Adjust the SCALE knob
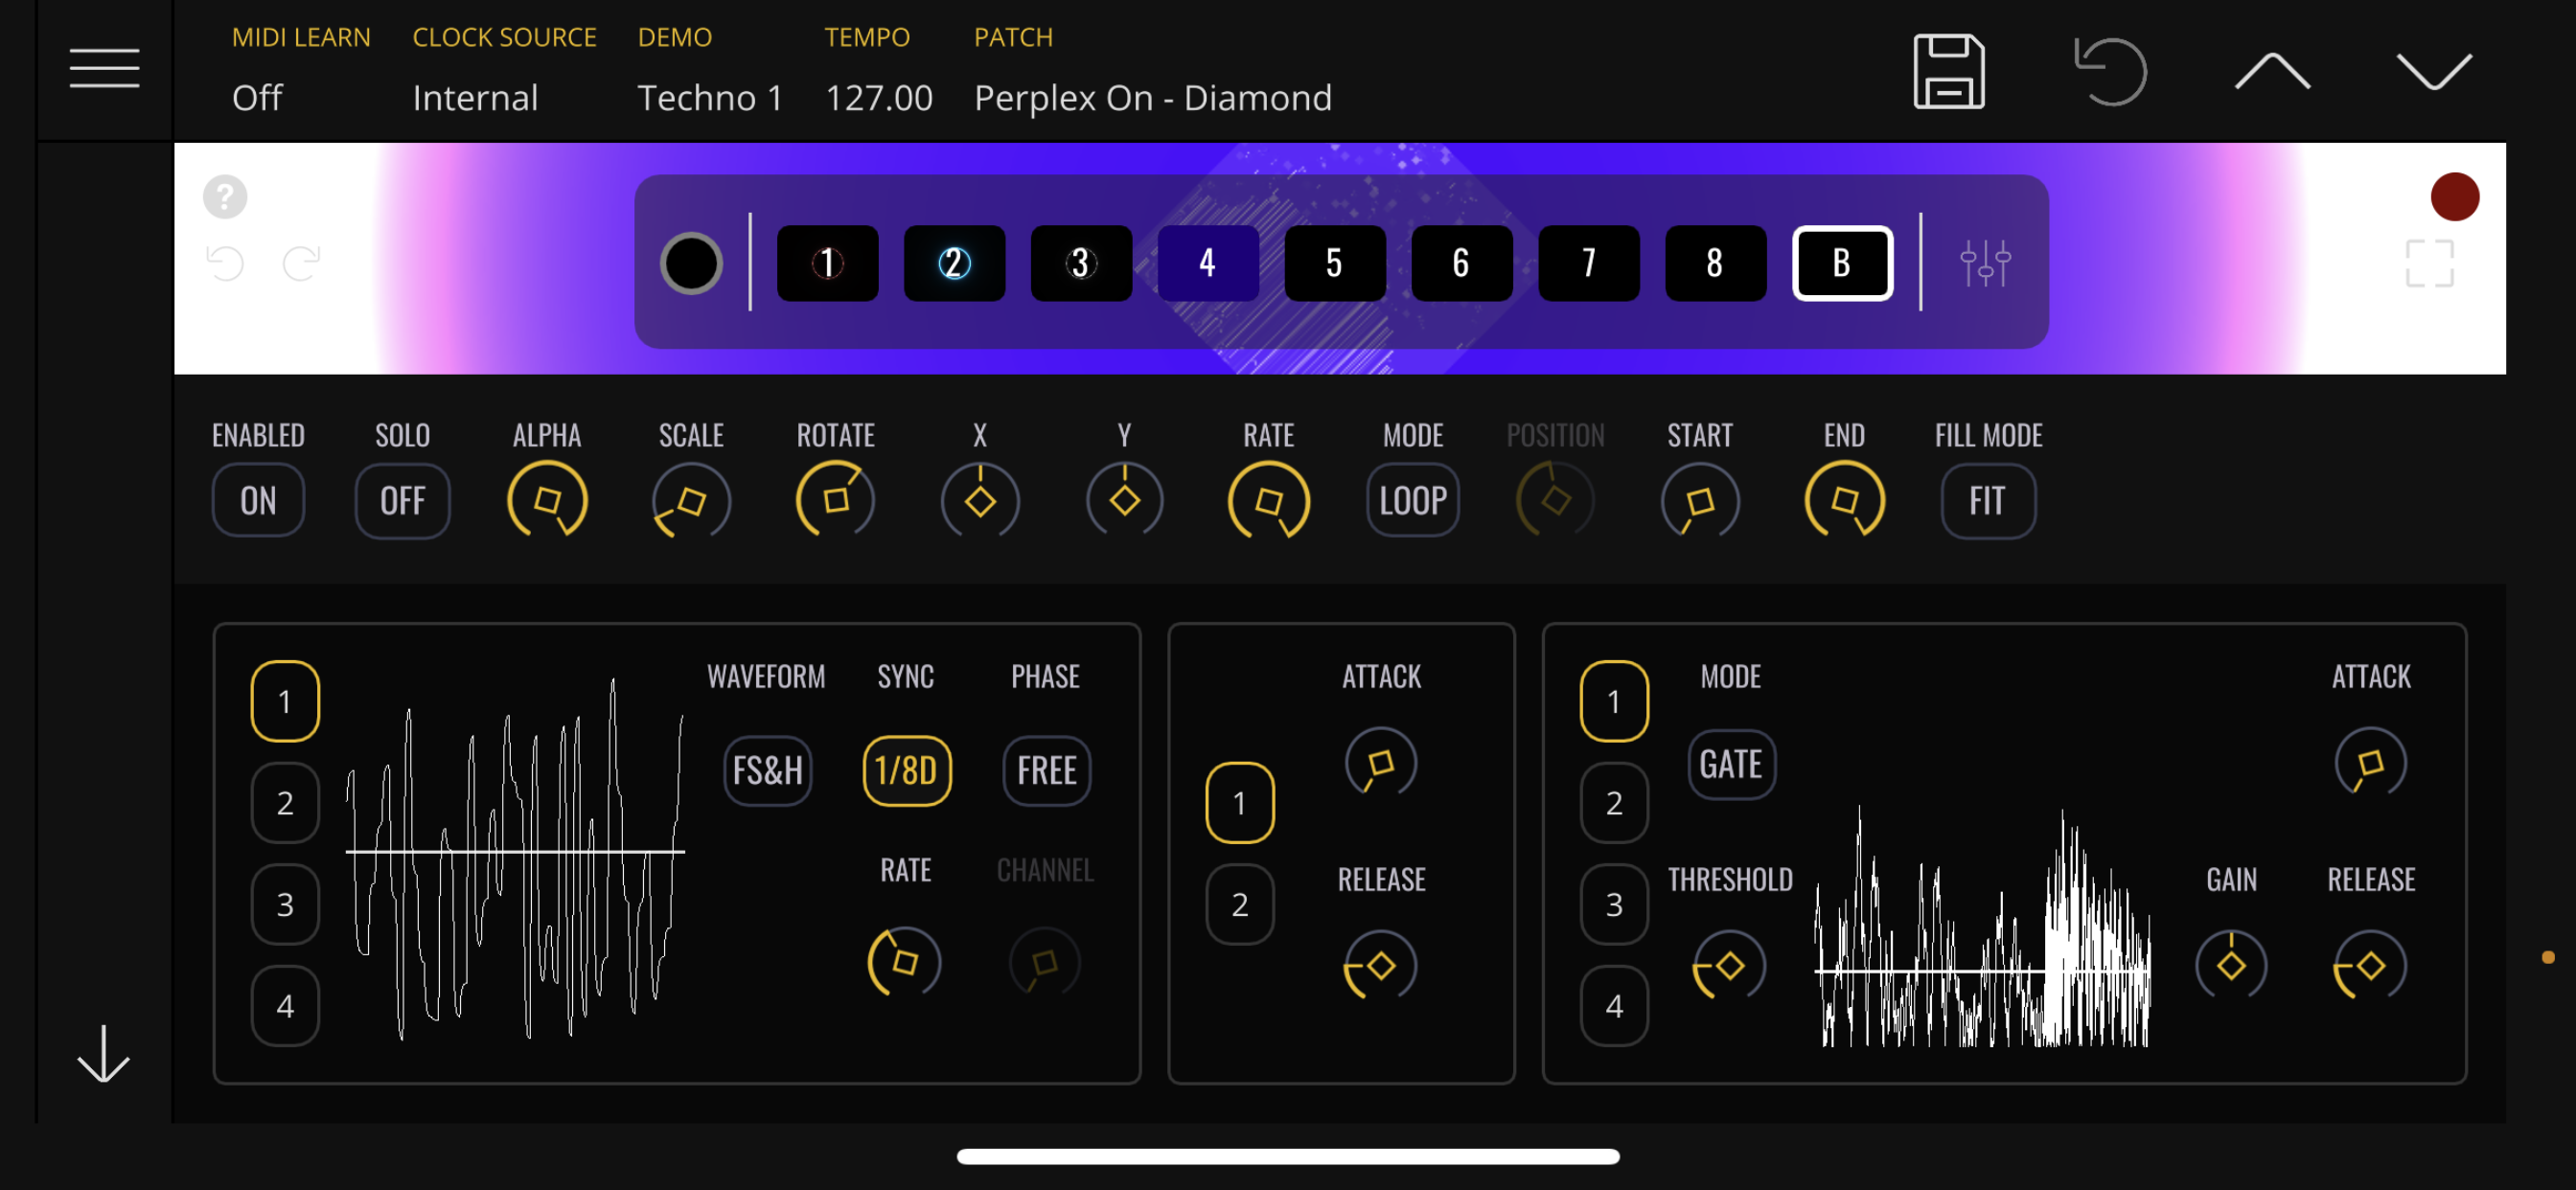This screenshot has width=2576, height=1190. coord(691,500)
